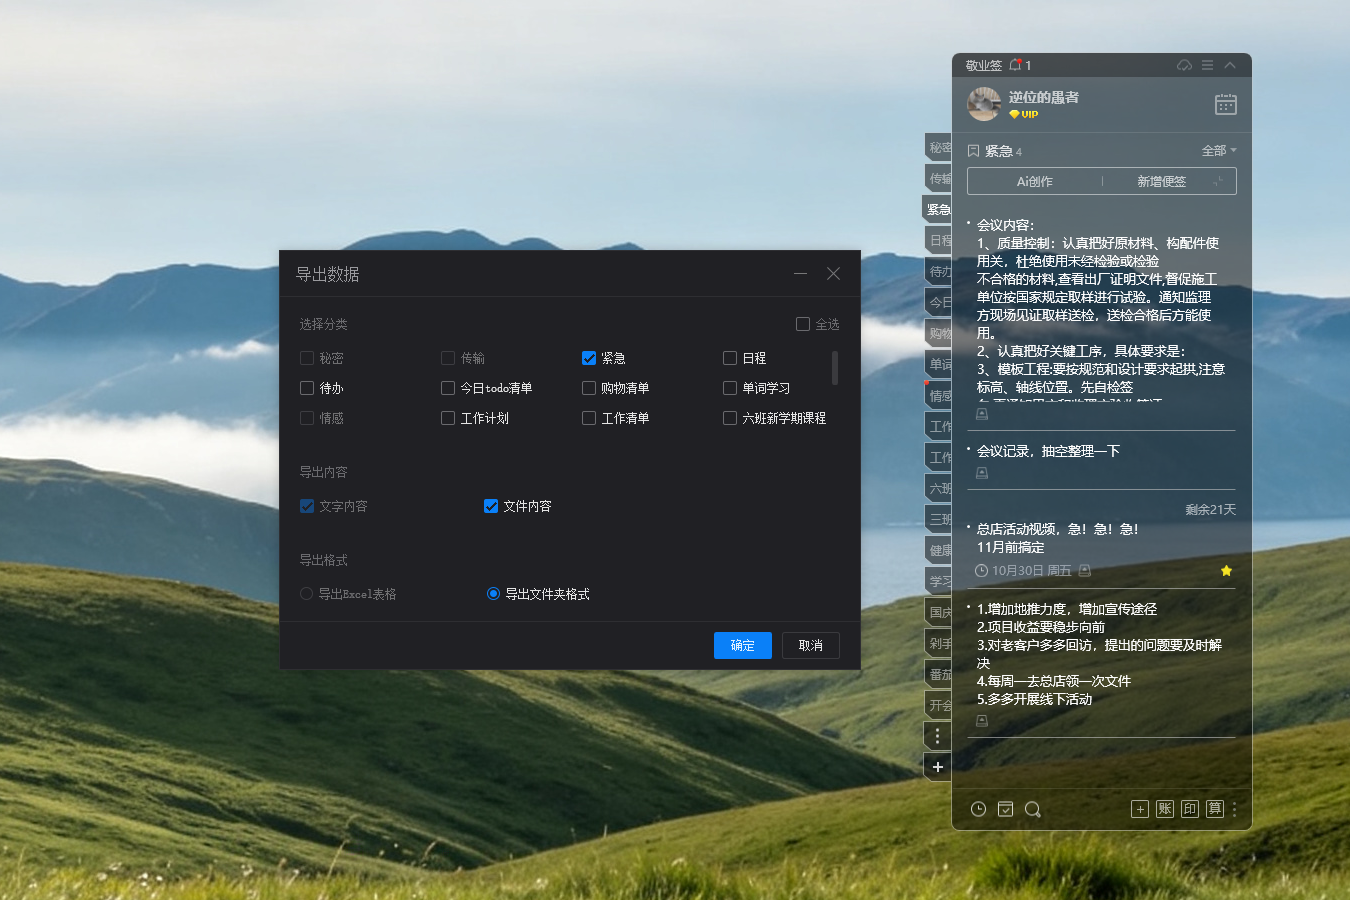Check the 日程 category checkbox
Image resolution: width=1350 pixels, height=900 pixels.
point(730,358)
